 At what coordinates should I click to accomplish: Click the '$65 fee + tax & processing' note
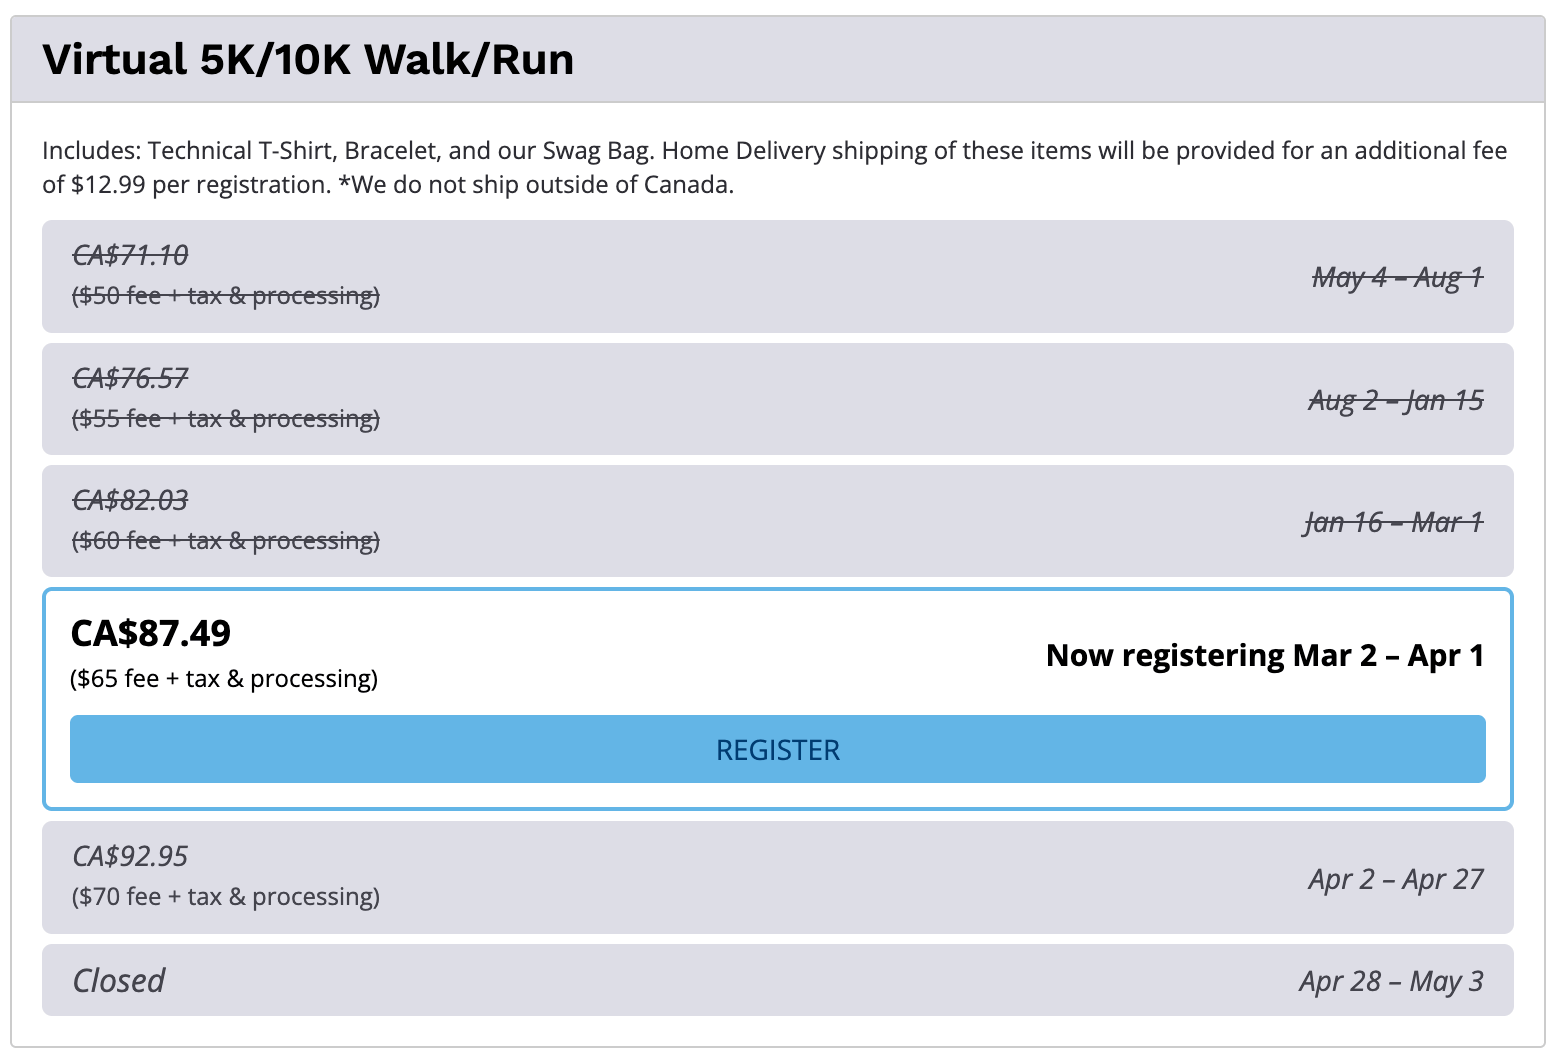[224, 679]
